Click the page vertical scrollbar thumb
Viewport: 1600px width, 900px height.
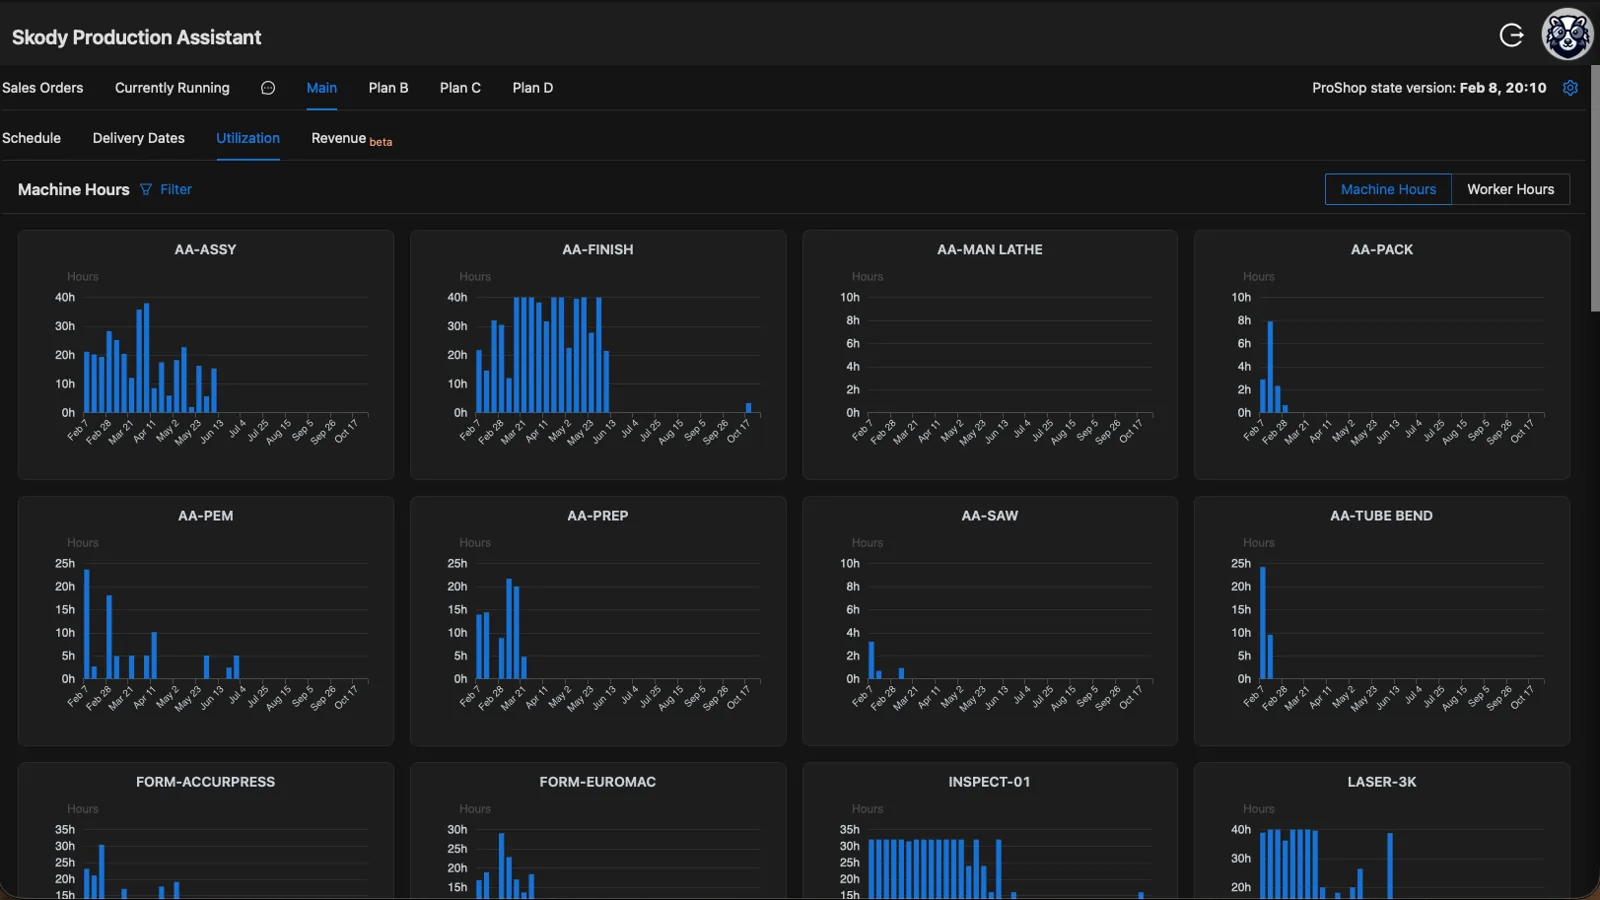tap(1595, 188)
